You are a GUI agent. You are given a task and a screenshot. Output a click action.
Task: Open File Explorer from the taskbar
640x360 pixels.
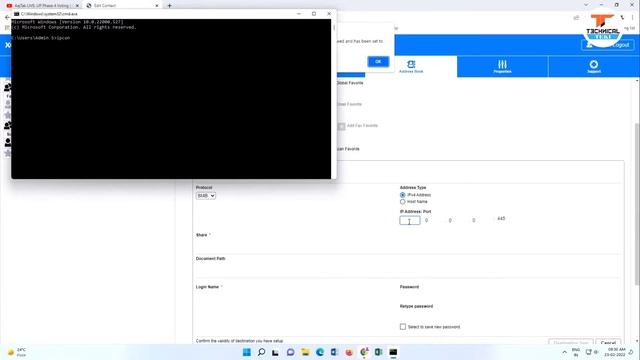(305, 352)
